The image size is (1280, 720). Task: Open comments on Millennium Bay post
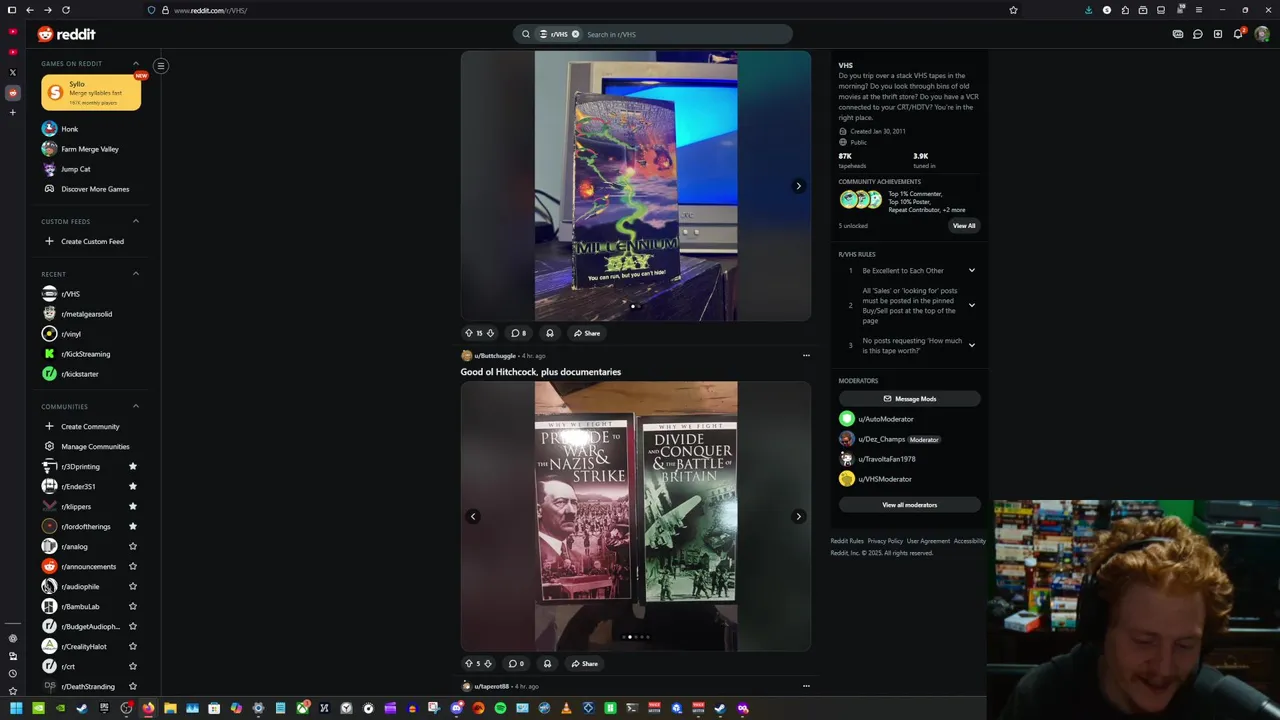[x=518, y=333]
